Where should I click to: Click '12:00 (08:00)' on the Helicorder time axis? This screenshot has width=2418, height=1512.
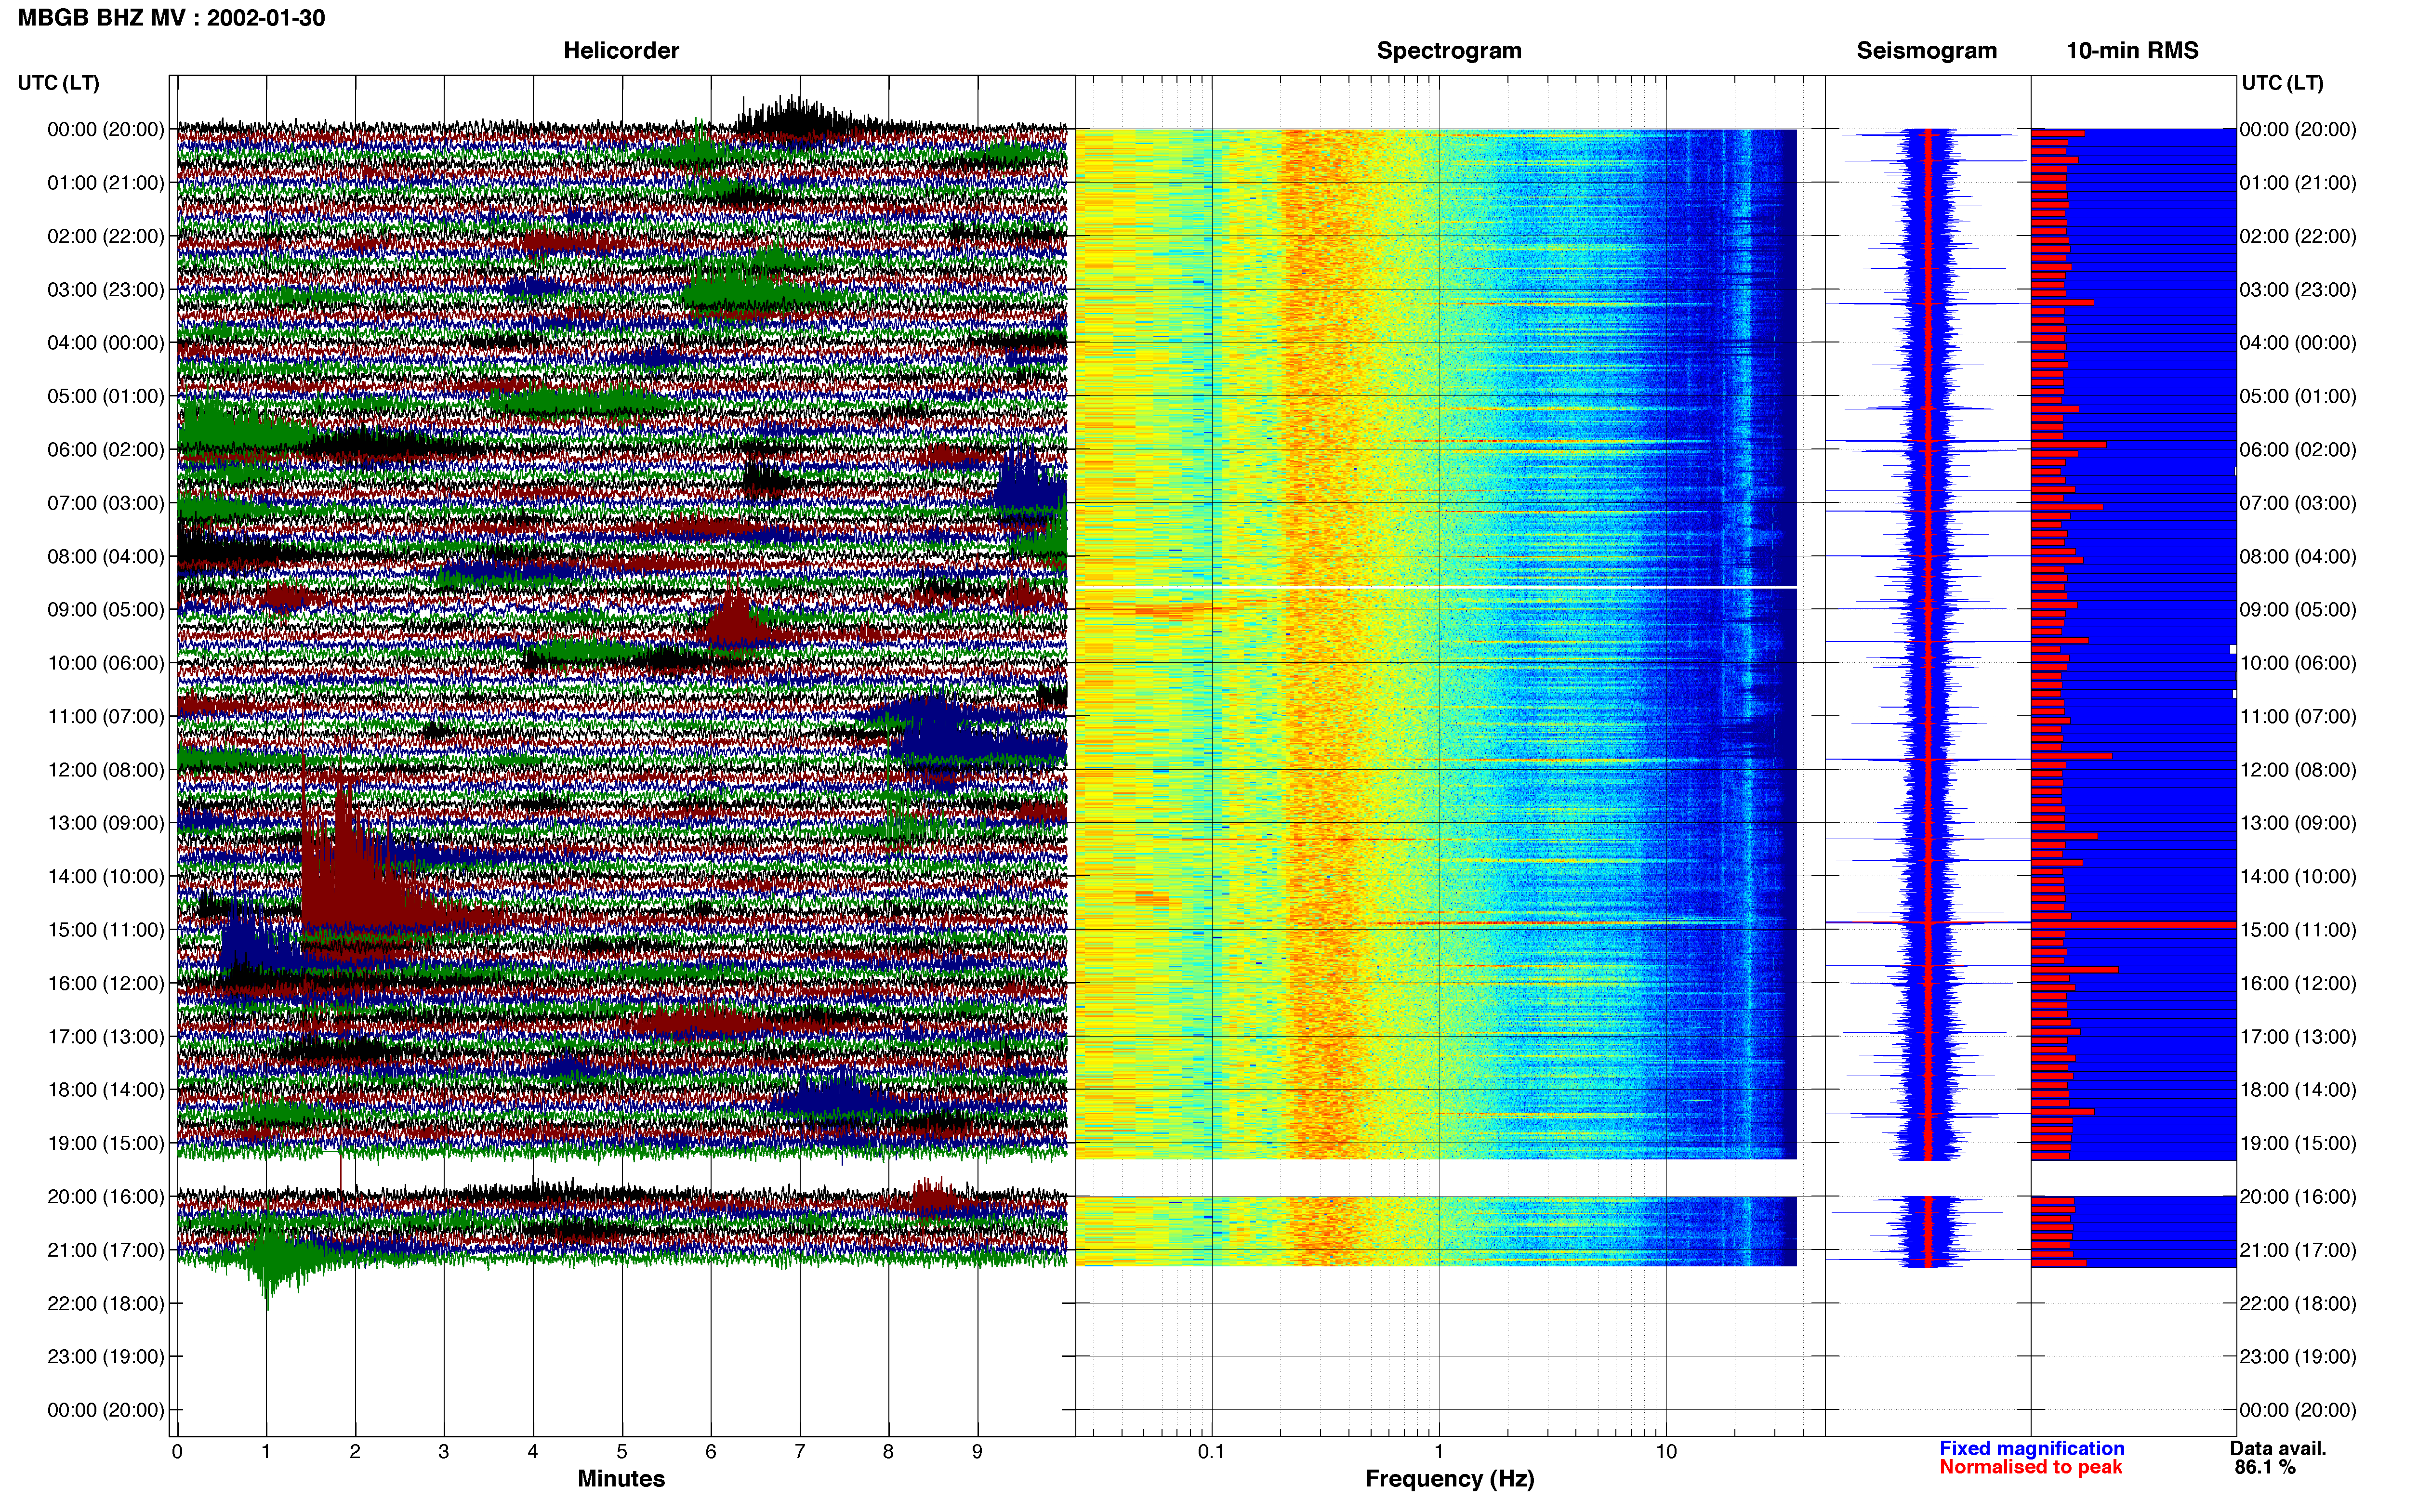(106, 770)
